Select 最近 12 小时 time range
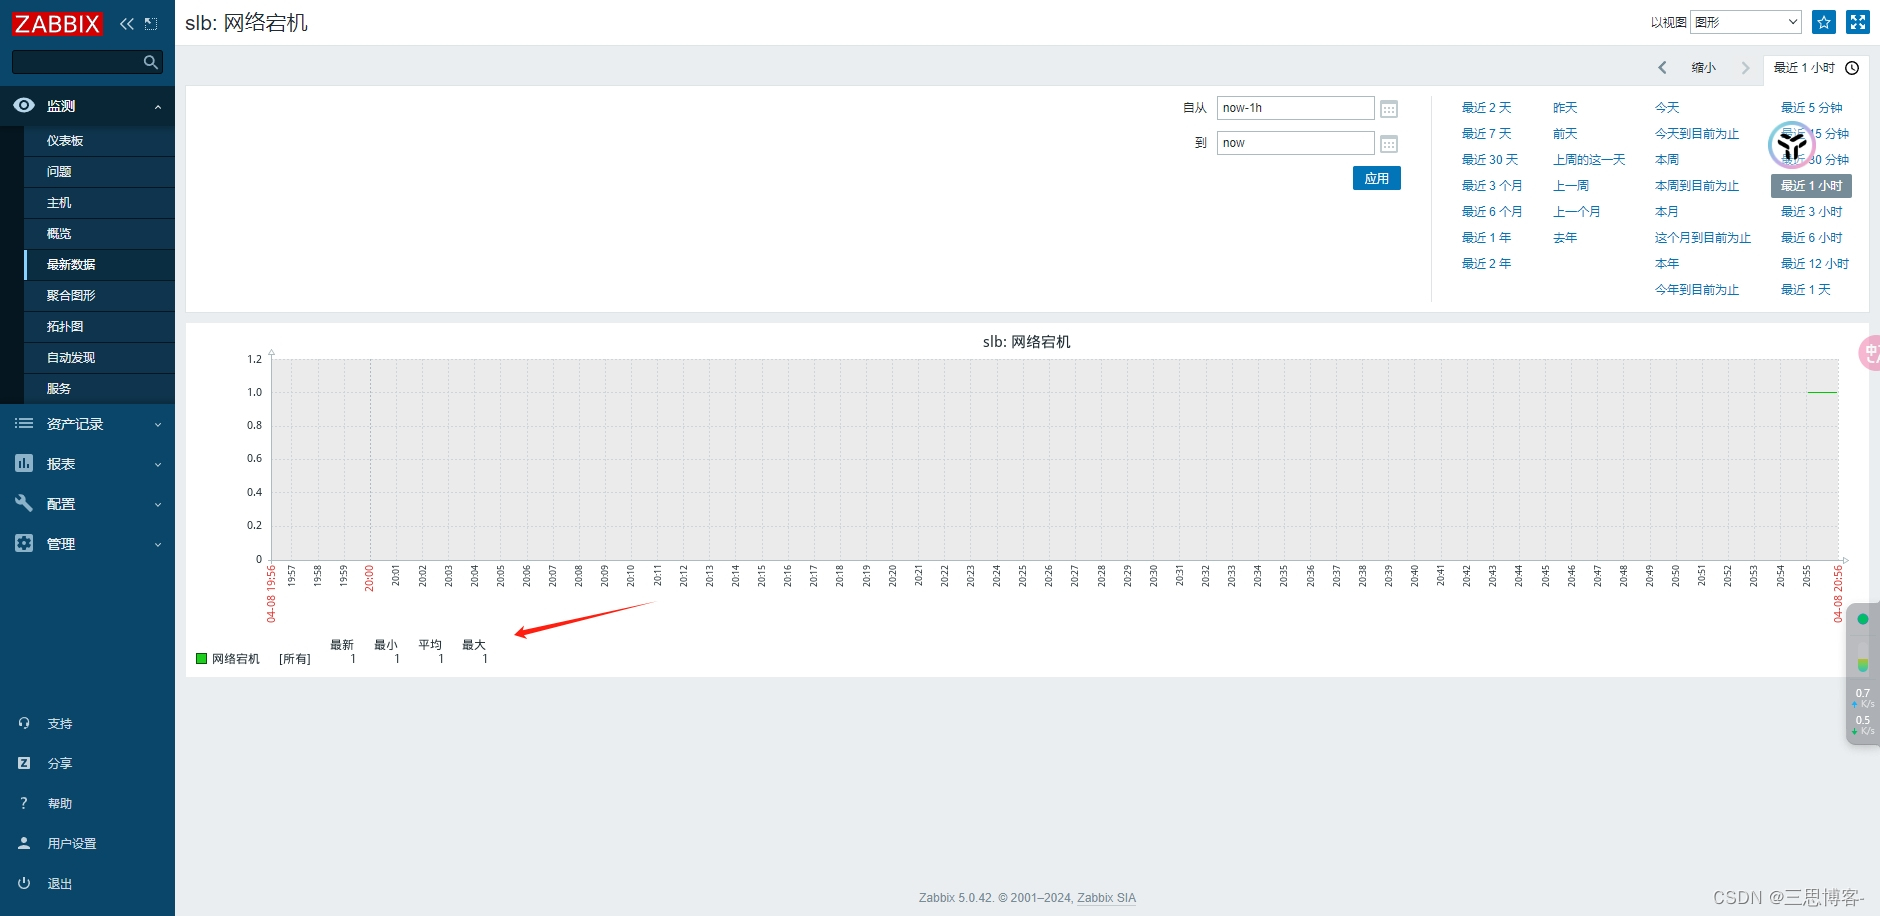Viewport: 1880px width, 916px height. [1815, 263]
